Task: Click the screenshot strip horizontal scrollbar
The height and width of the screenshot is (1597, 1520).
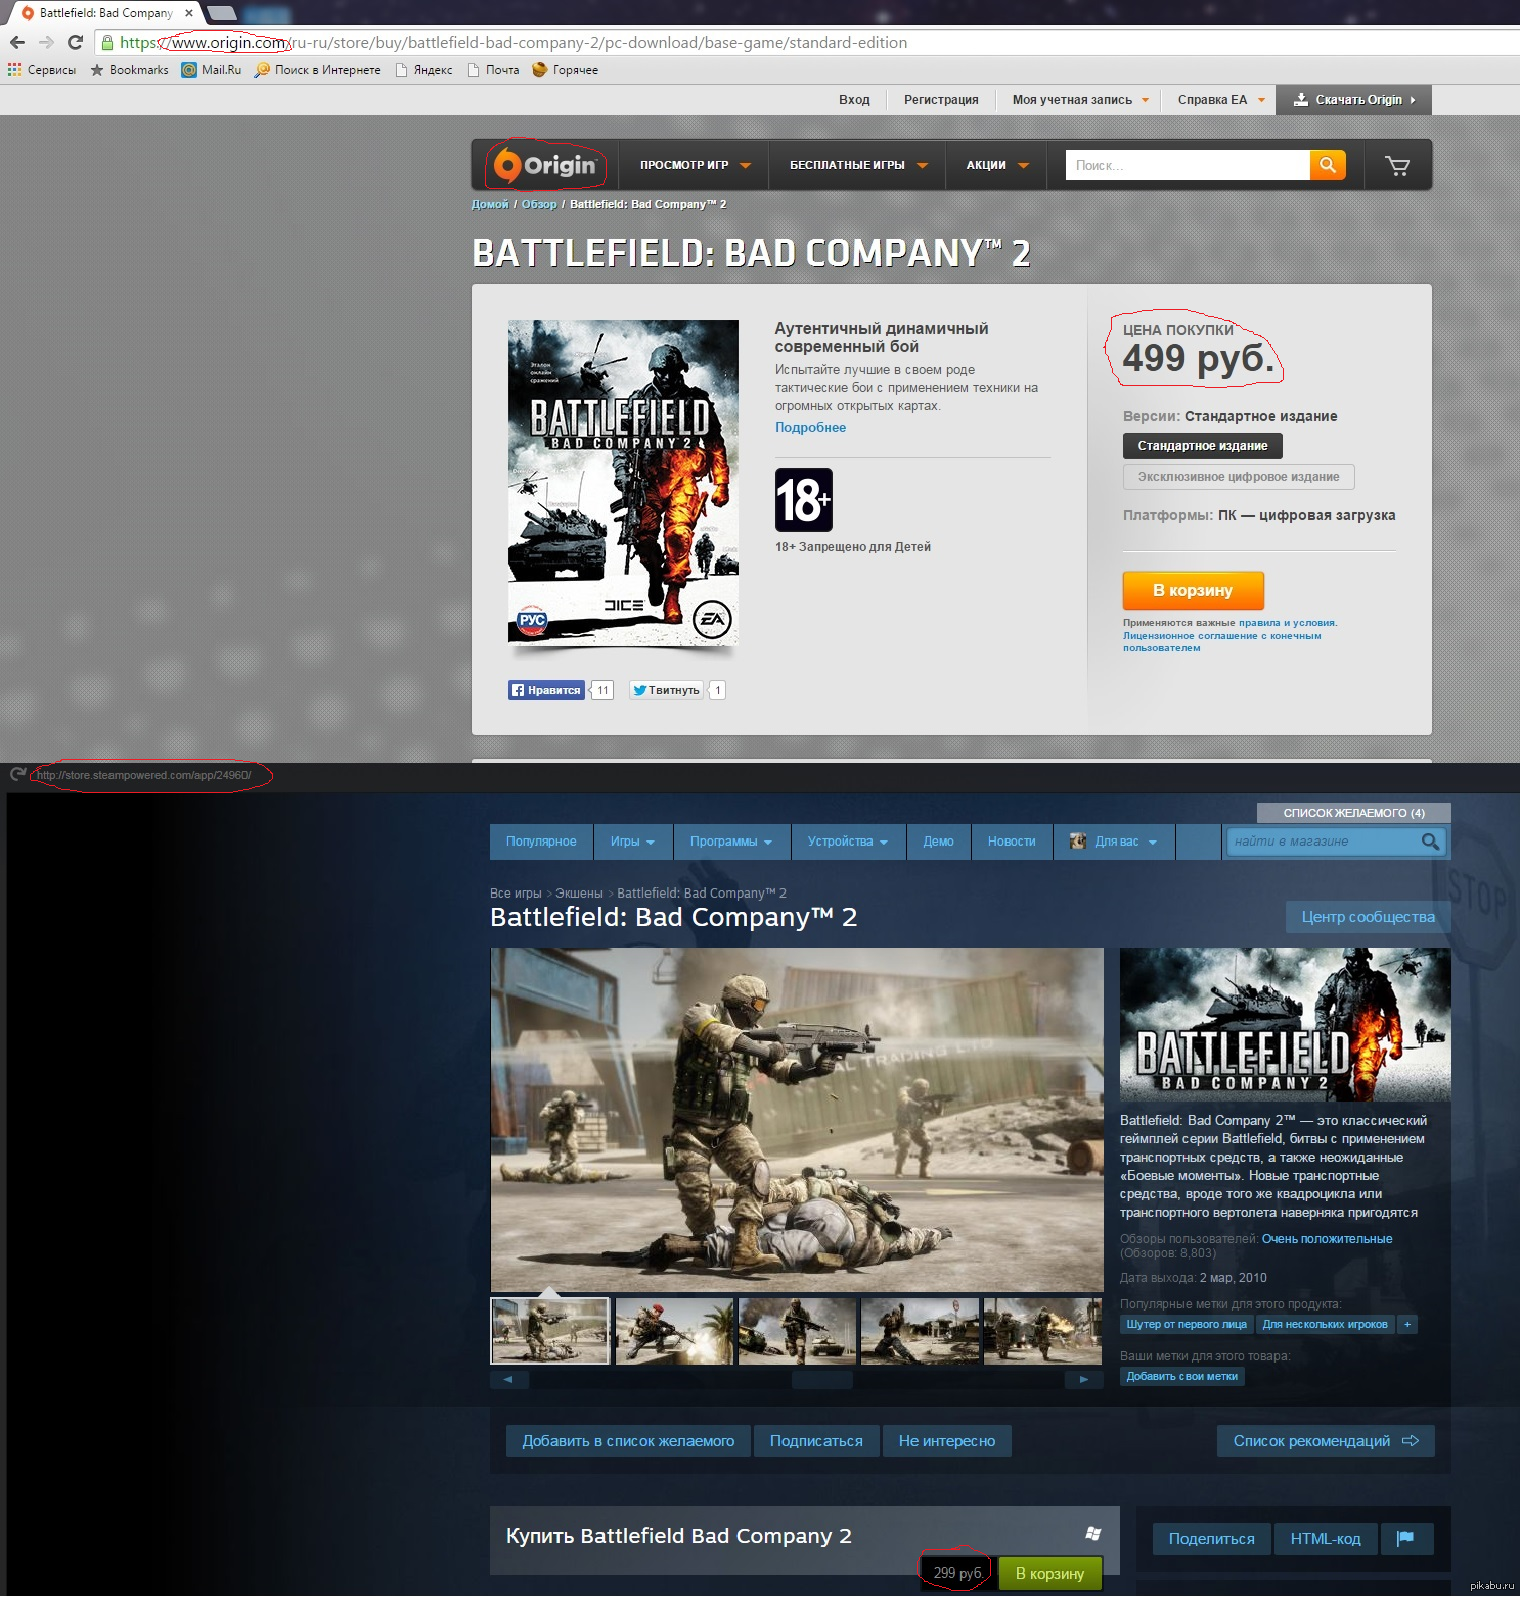Action: (x=822, y=1379)
